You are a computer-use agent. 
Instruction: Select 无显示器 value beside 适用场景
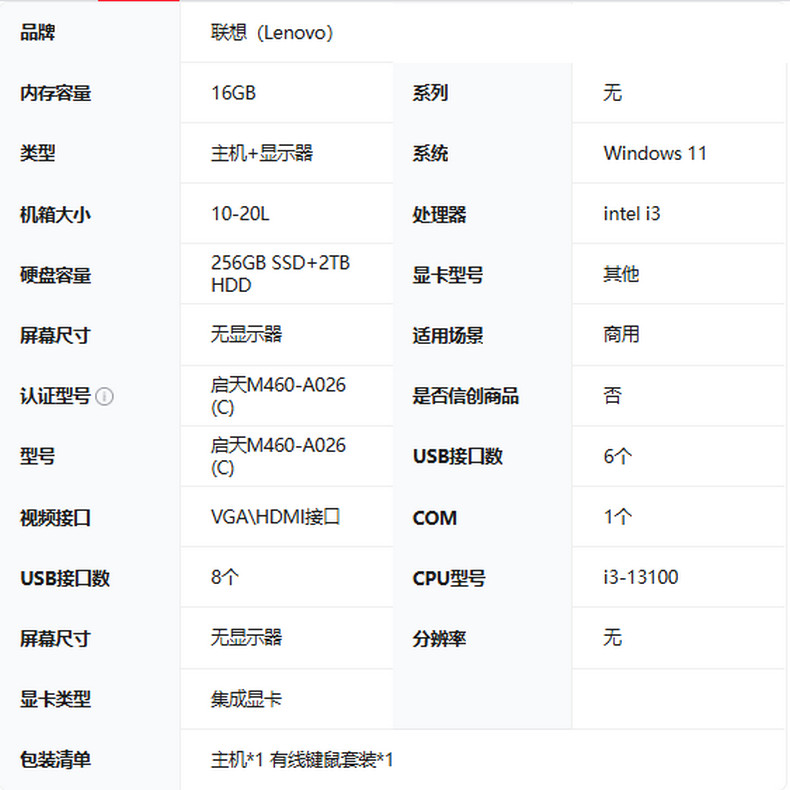[x=246, y=335]
